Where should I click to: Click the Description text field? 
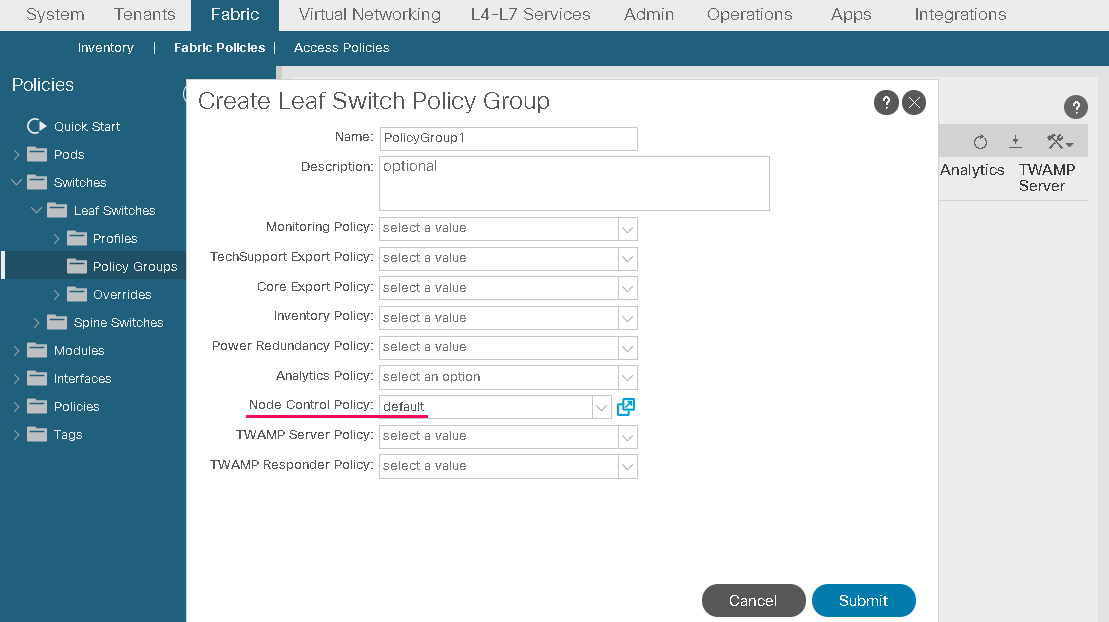click(573, 183)
